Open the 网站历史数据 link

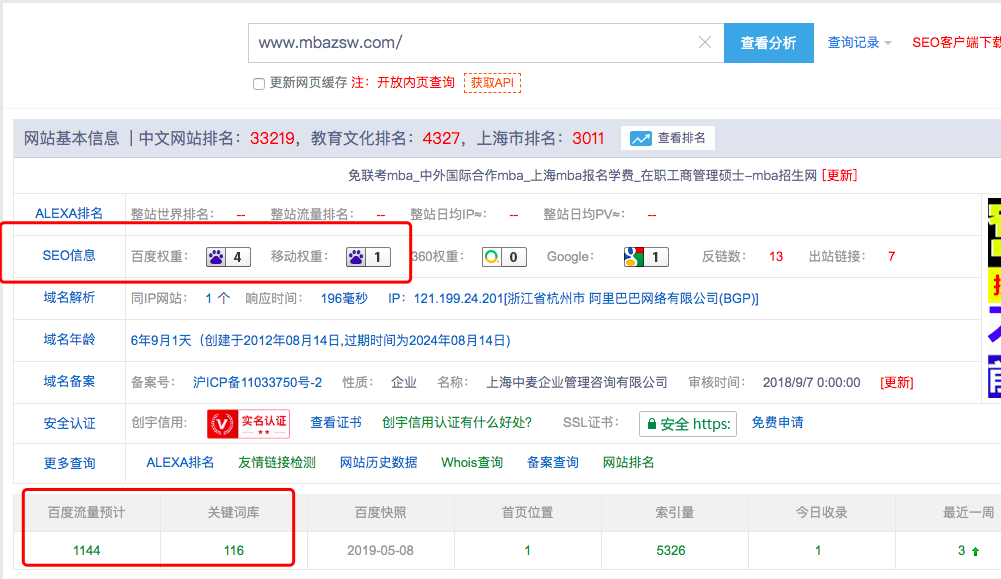378,463
